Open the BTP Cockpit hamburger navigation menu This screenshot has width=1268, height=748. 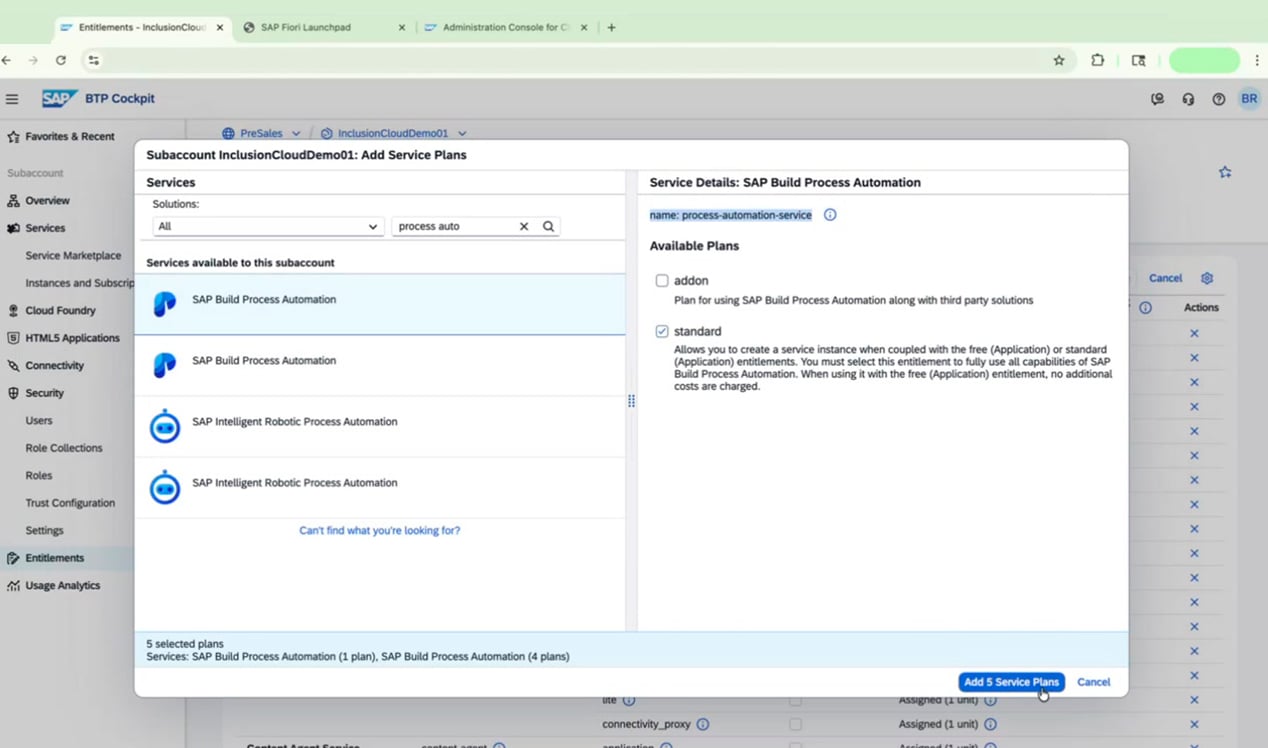coord(12,99)
